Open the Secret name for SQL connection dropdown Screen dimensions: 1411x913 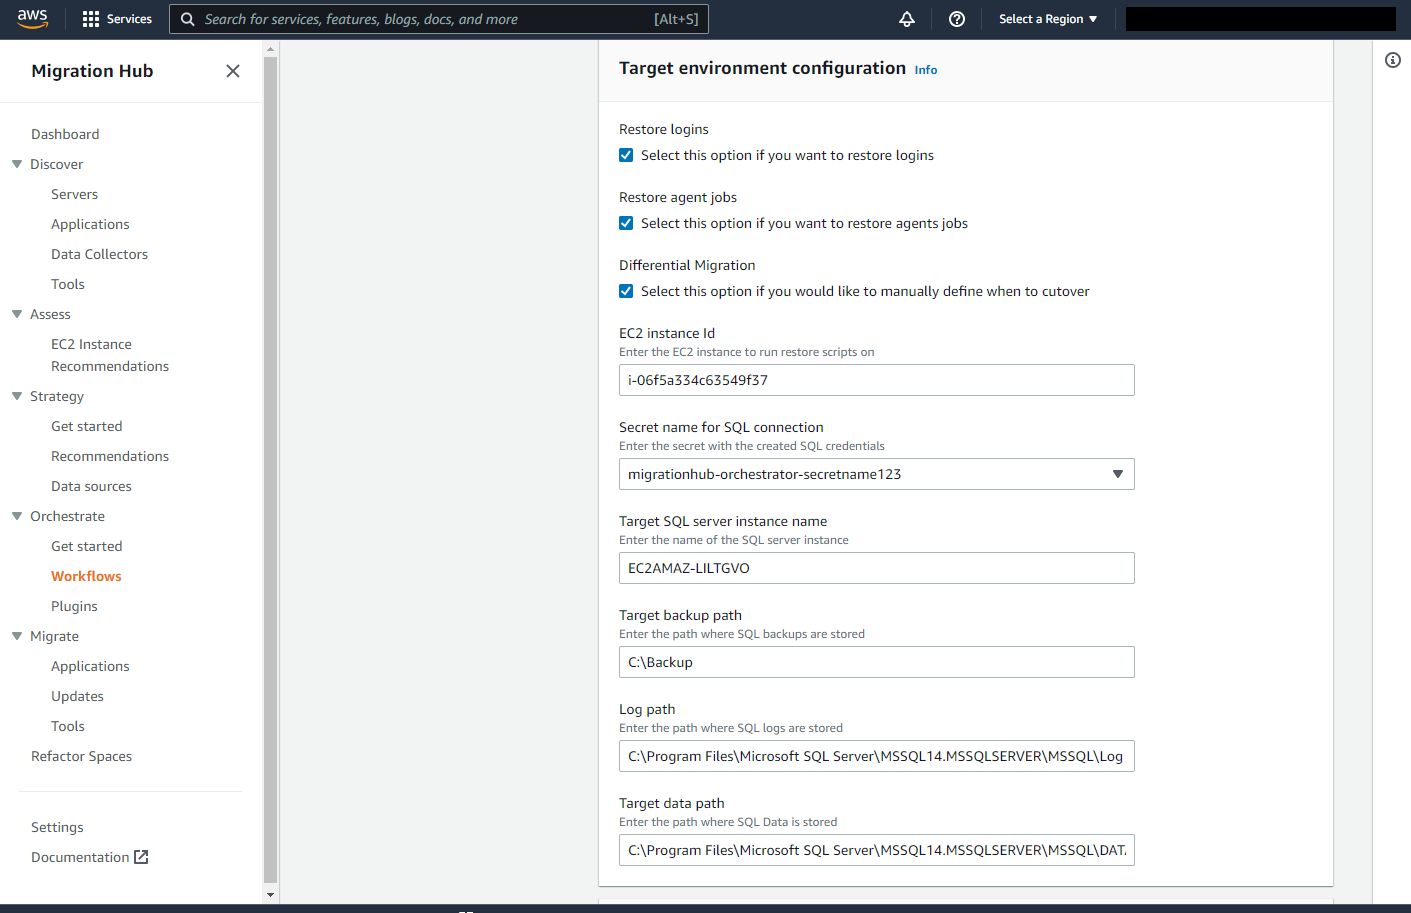(x=877, y=474)
